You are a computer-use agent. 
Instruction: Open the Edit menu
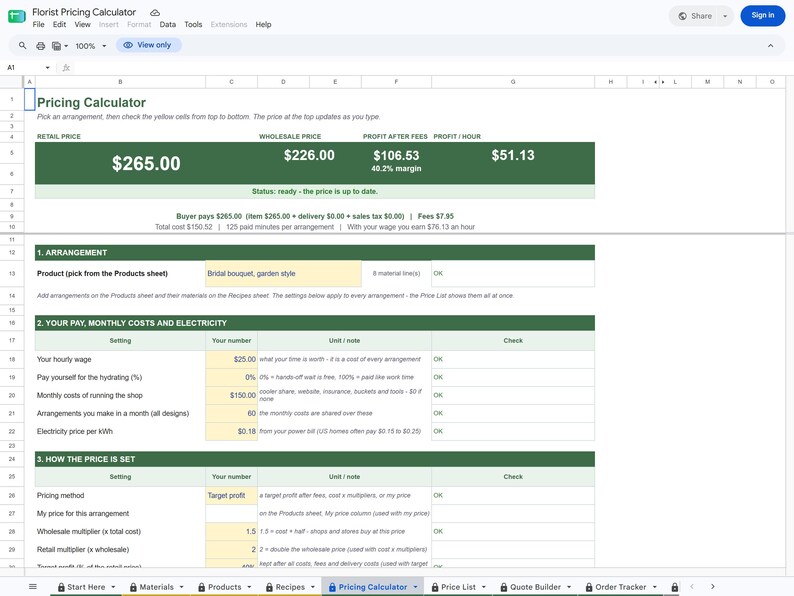coord(59,24)
